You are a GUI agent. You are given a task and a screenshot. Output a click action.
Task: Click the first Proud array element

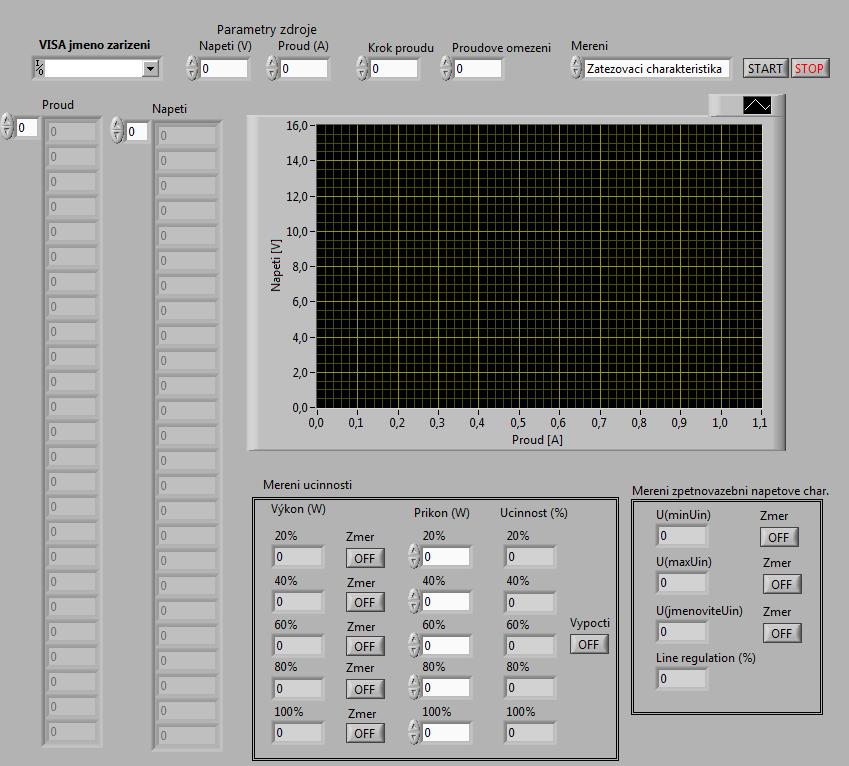(x=71, y=132)
